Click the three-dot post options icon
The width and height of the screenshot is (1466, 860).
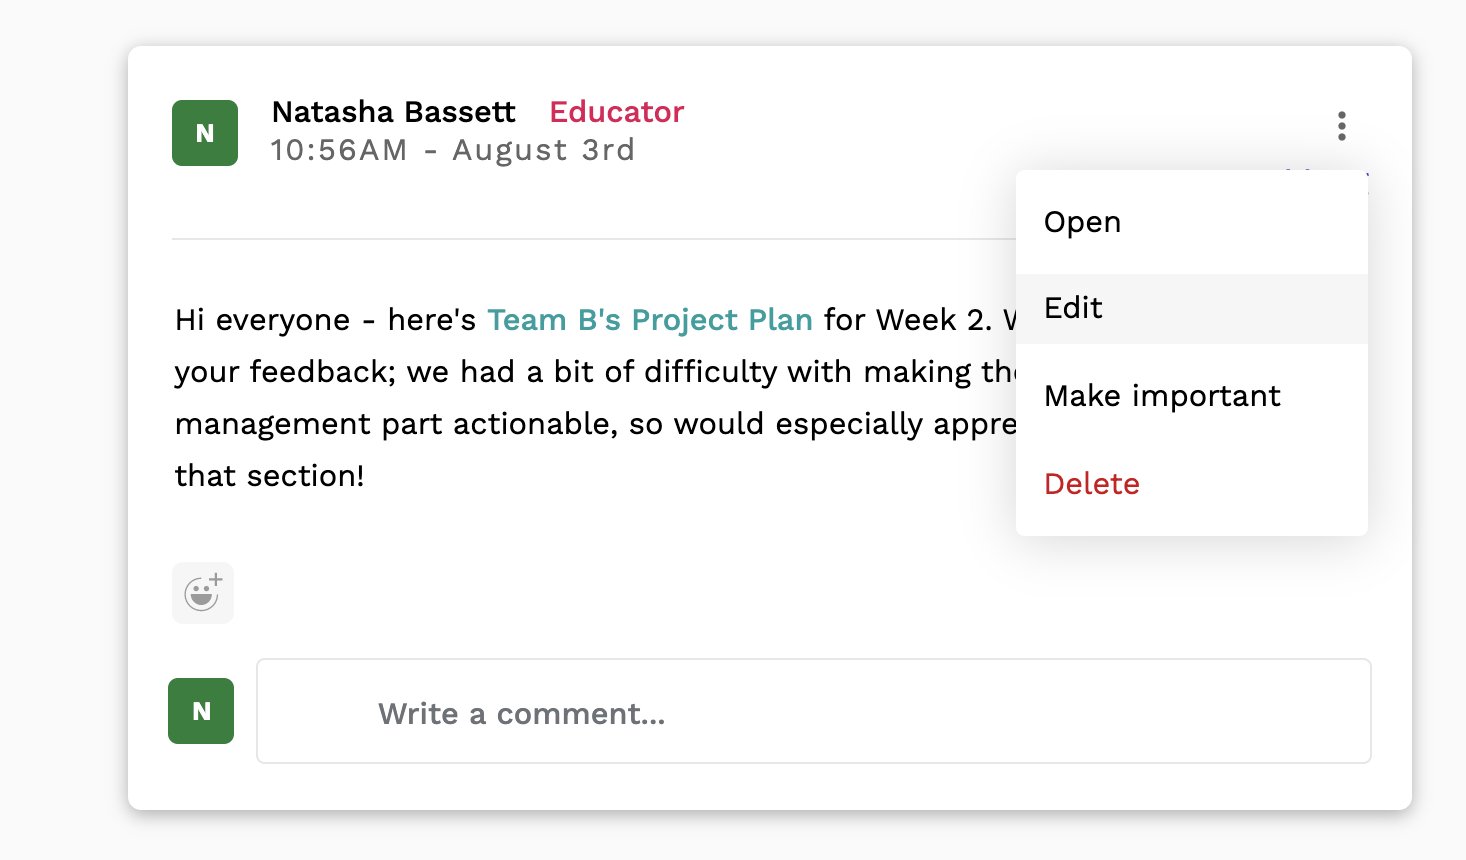pyautogui.click(x=1341, y=126)
